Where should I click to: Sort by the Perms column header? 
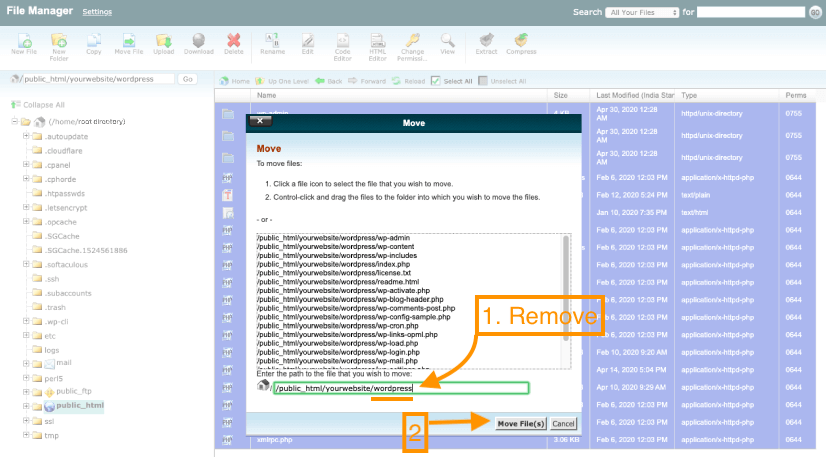796,95
